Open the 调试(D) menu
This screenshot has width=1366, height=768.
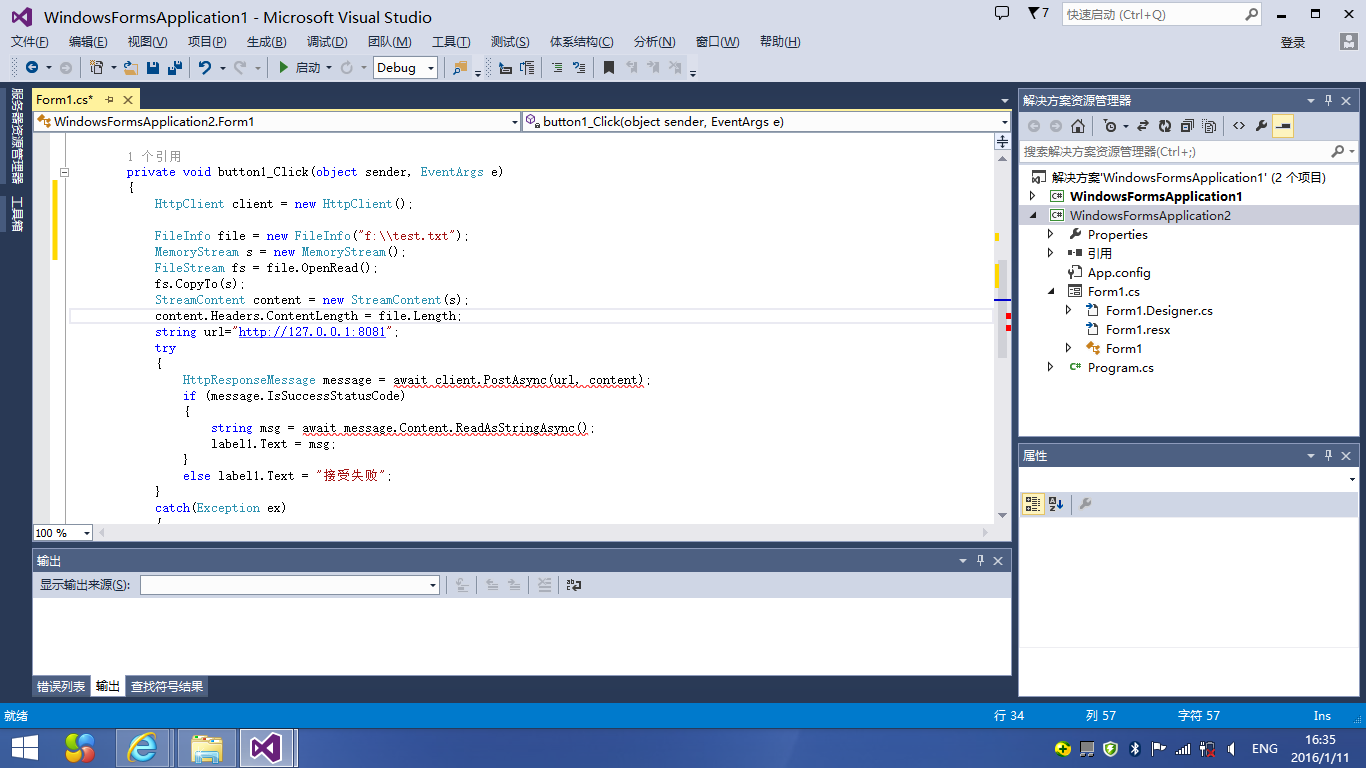tap(326, 42)
